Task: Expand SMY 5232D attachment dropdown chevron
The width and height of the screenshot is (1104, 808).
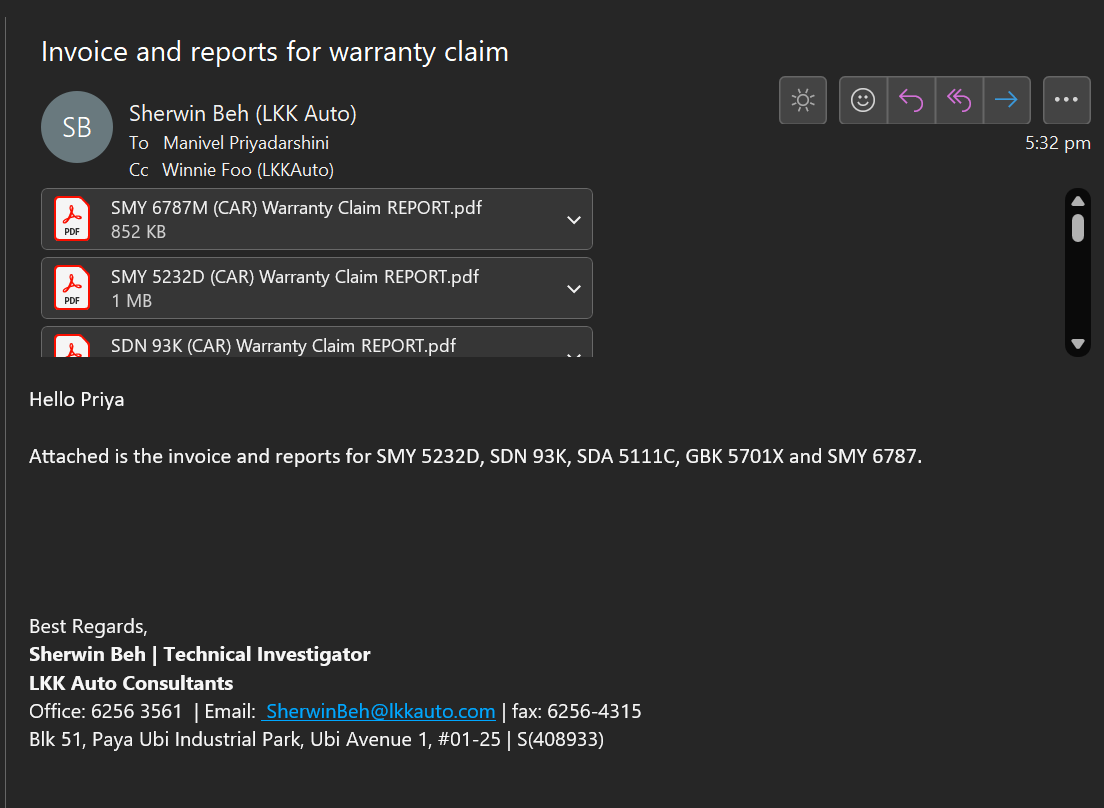Action: tap(574, 289)
